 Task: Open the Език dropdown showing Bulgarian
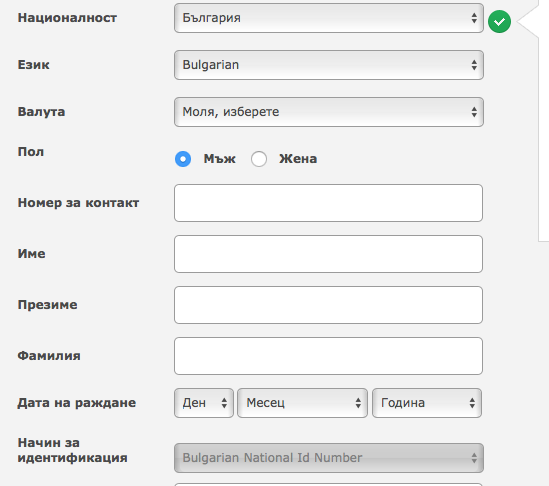(329, 65)
